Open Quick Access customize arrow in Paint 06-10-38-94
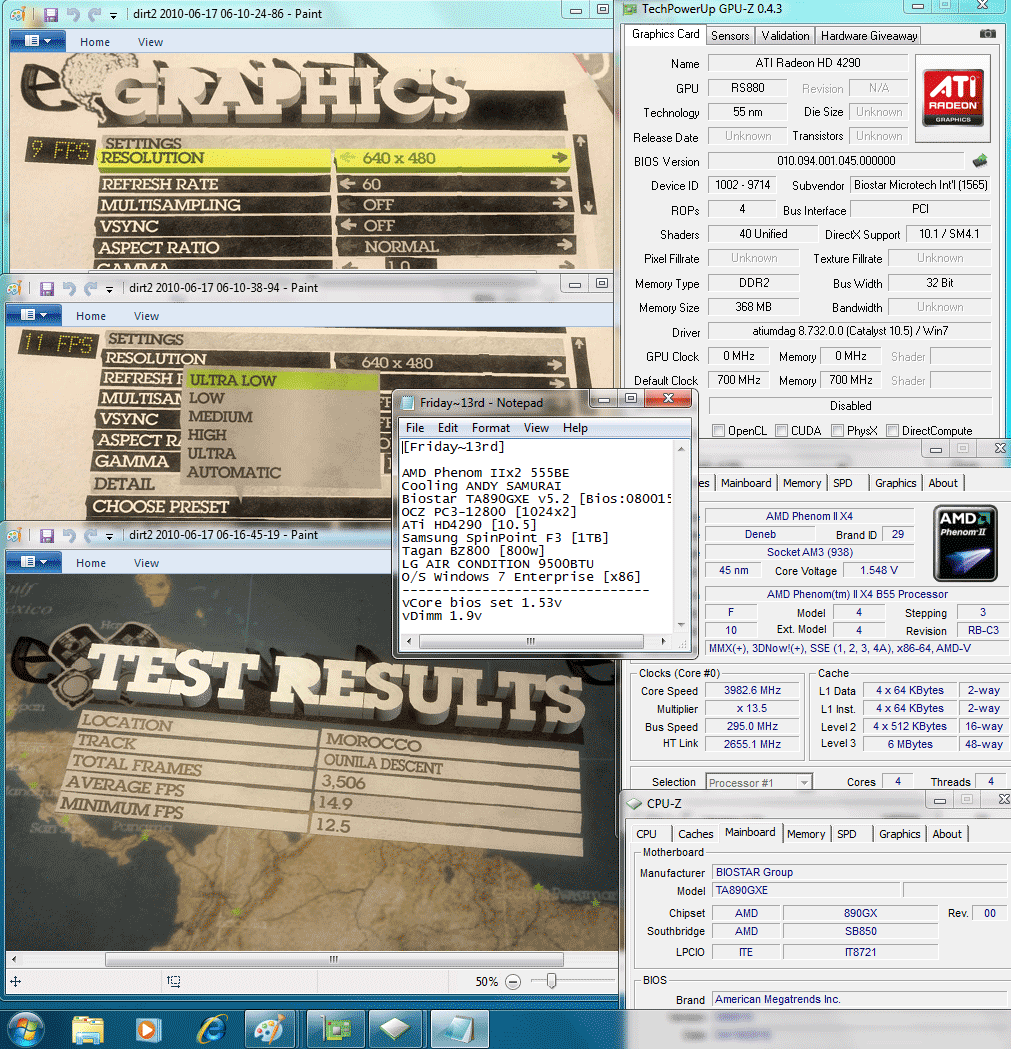 [109, 289]
